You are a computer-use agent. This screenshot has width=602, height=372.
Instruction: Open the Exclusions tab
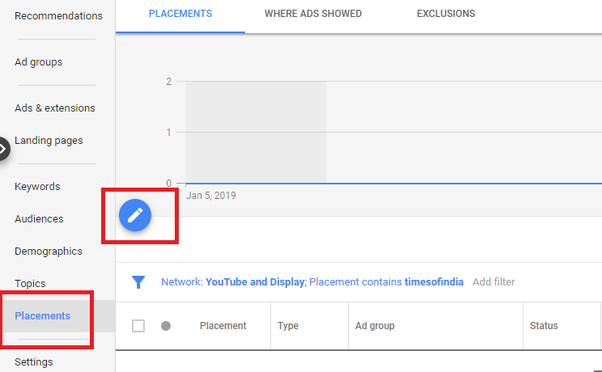[446, 14]
